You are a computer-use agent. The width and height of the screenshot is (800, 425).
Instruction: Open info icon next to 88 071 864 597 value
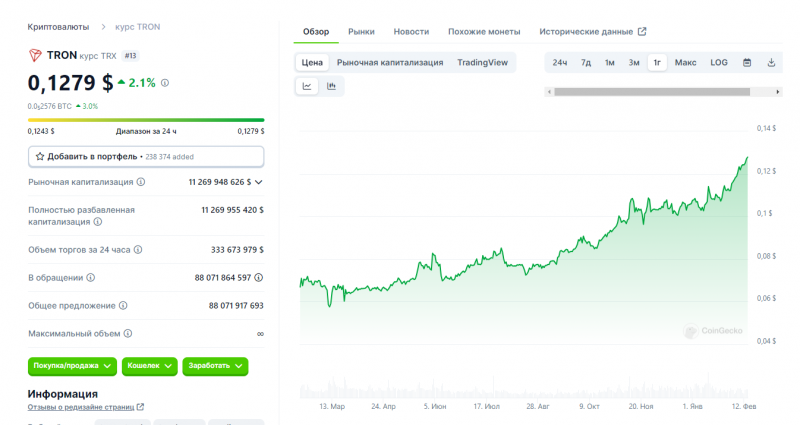tap(259, 278)
